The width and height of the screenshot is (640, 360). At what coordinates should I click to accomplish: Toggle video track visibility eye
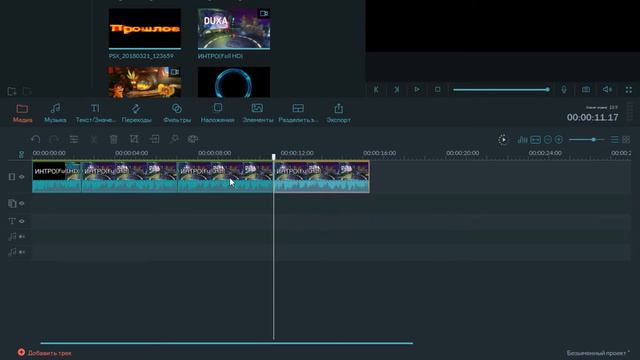point(22,177)
